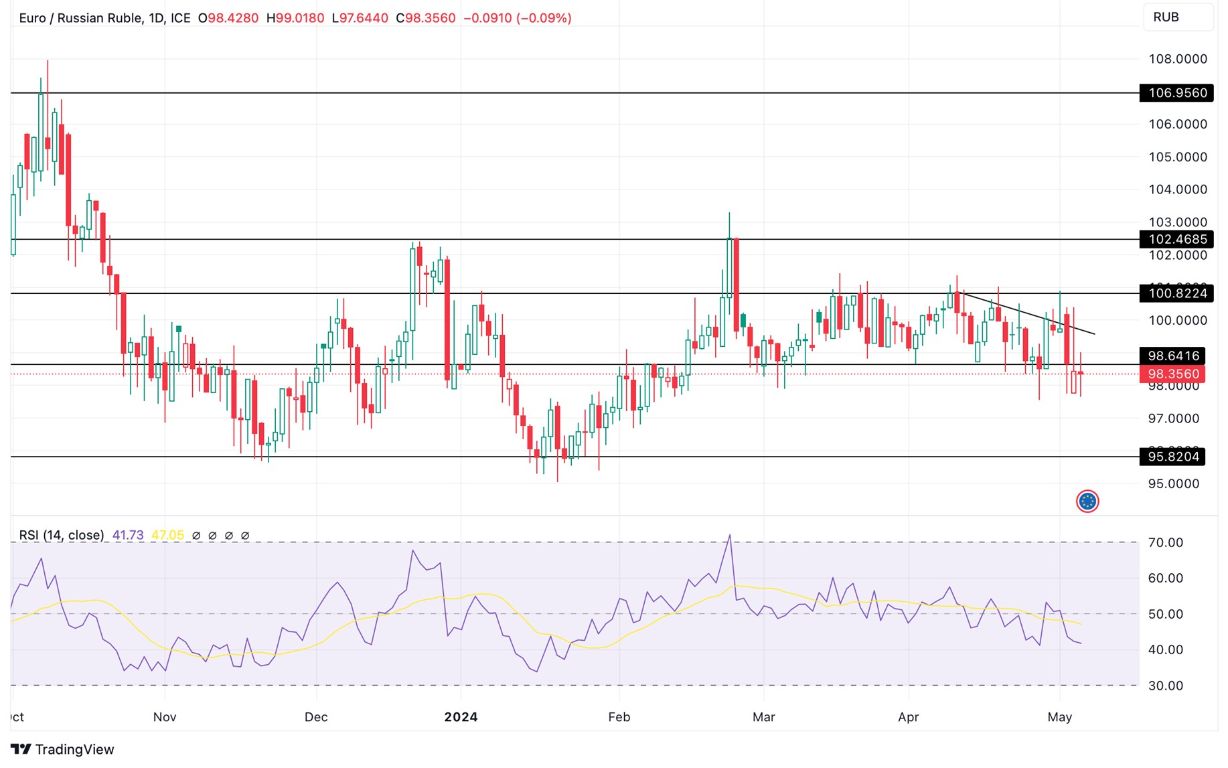This screenshot has height=768, width=1228.
Task: Click the high price H99.0180
Action: (x=295, y=18)
